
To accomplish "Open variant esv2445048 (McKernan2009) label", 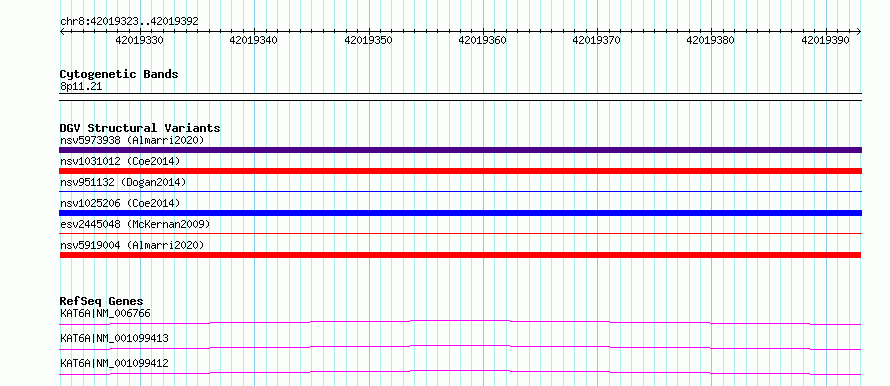I will pyautogui.click(x=135, y=224).
